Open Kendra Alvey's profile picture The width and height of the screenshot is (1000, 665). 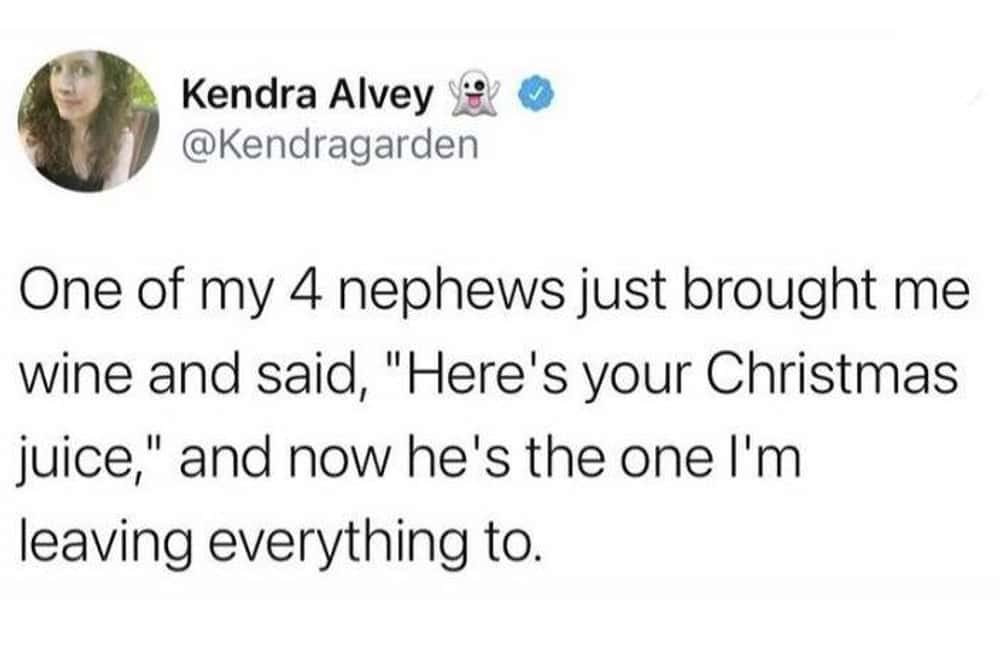pos(89,121)
